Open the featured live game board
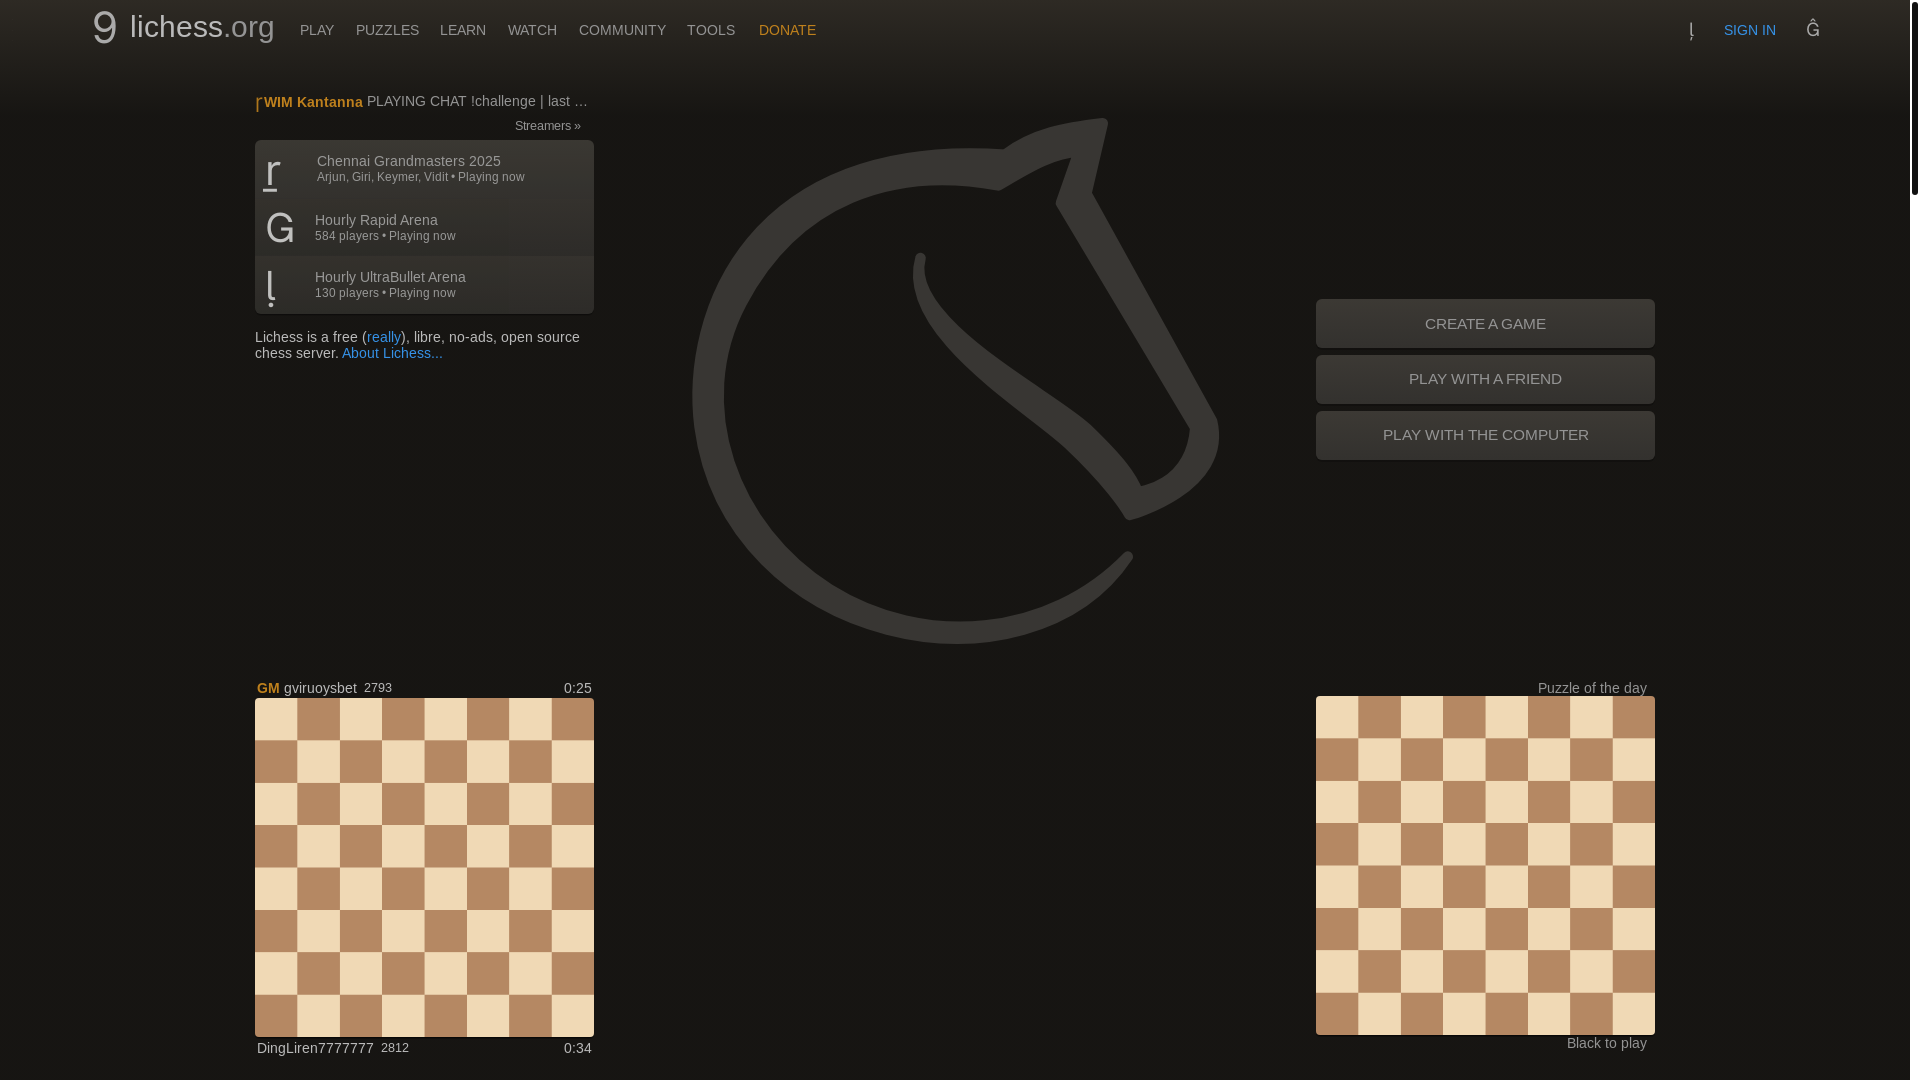 pos(424,867)
